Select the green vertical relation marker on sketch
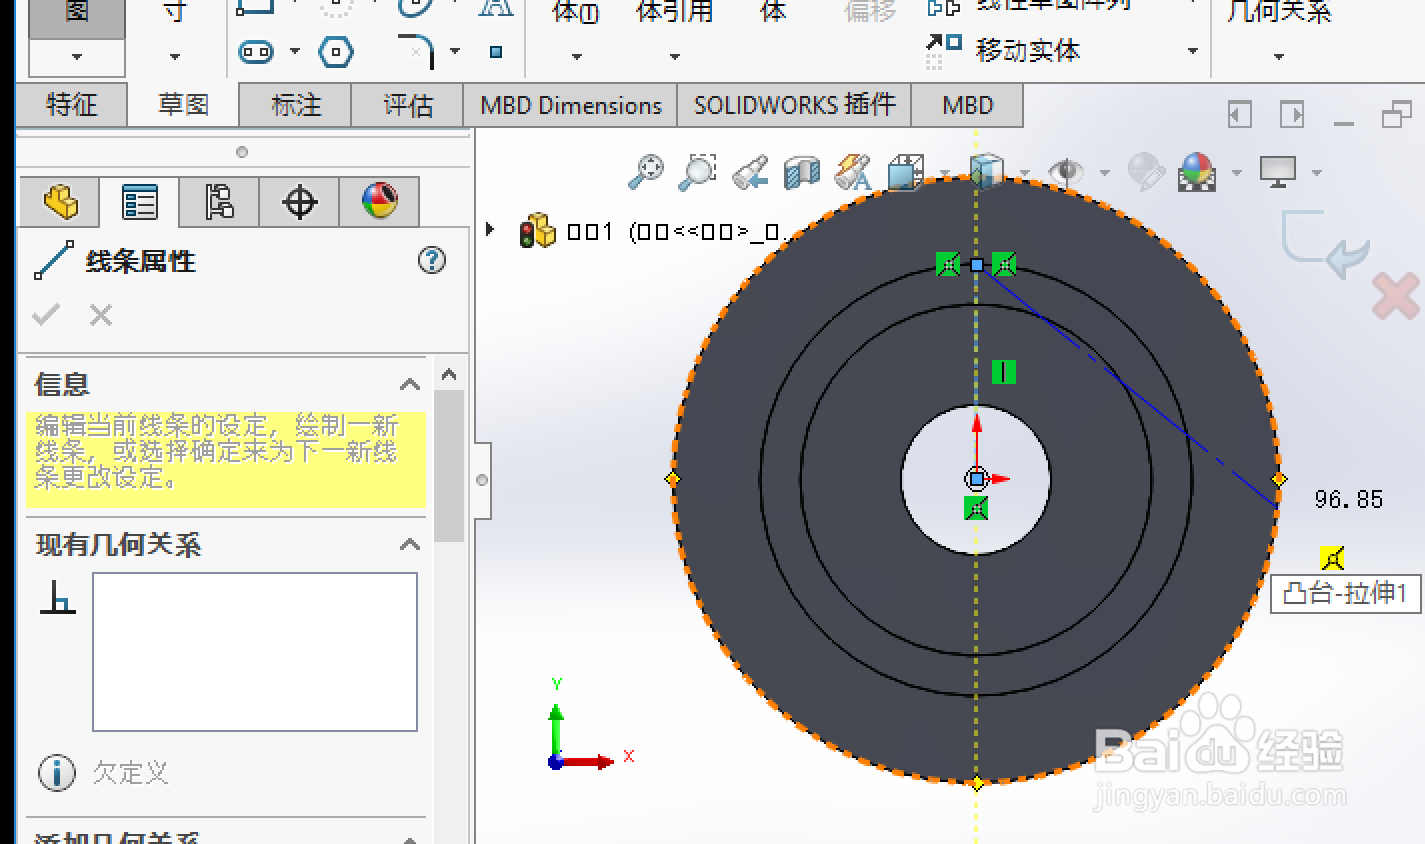 pos(1003,372)
